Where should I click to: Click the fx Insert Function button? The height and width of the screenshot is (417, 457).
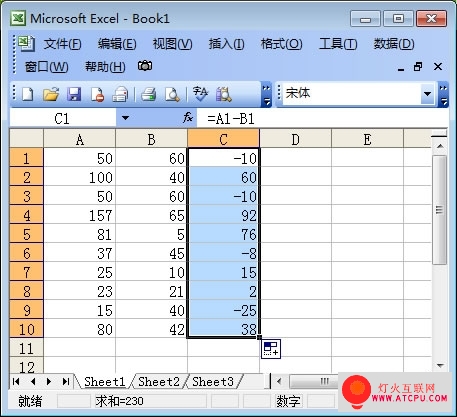pyautogui.click(x=188, y=117)
